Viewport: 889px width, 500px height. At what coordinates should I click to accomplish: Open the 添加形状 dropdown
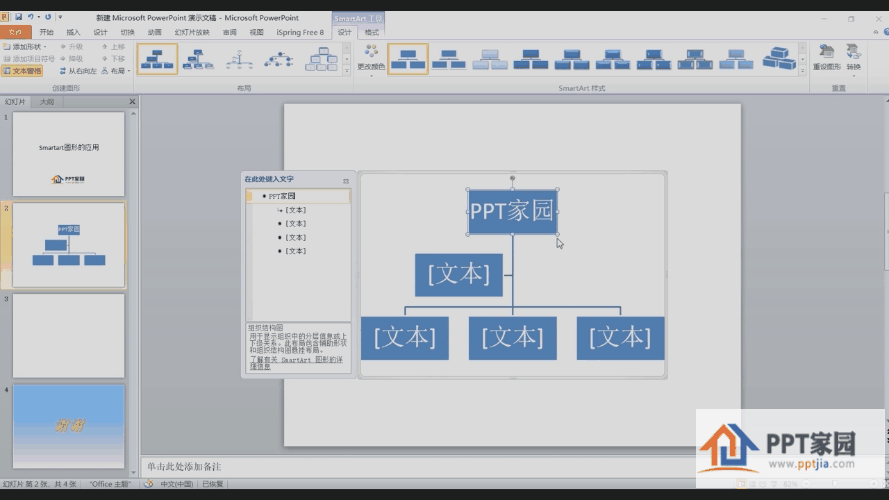click(x=26, y=46)
